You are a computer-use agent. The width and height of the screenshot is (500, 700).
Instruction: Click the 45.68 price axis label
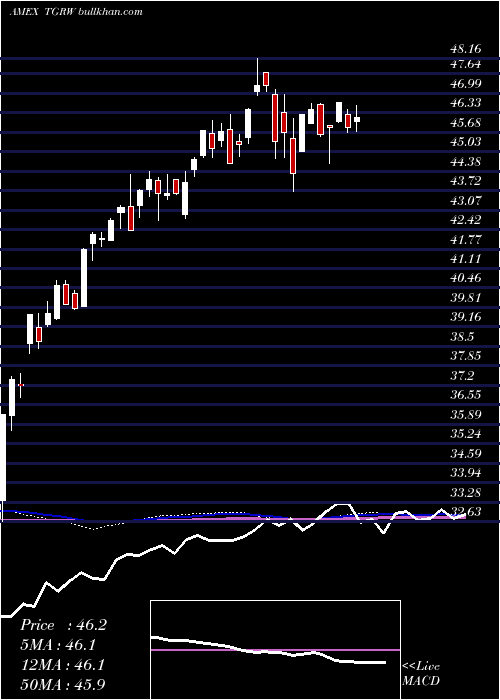[x=465, y=123]
